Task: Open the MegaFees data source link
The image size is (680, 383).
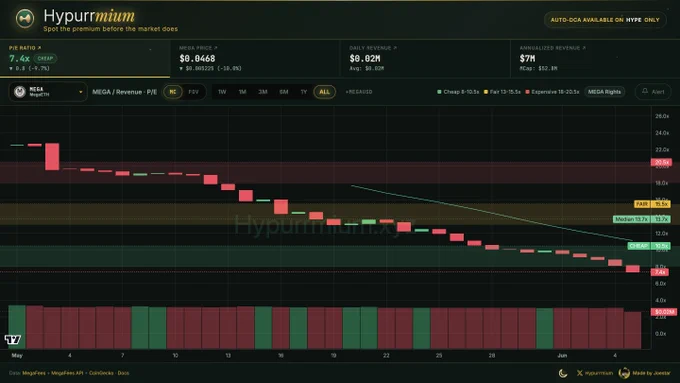Action: click(x=34, y=373)
